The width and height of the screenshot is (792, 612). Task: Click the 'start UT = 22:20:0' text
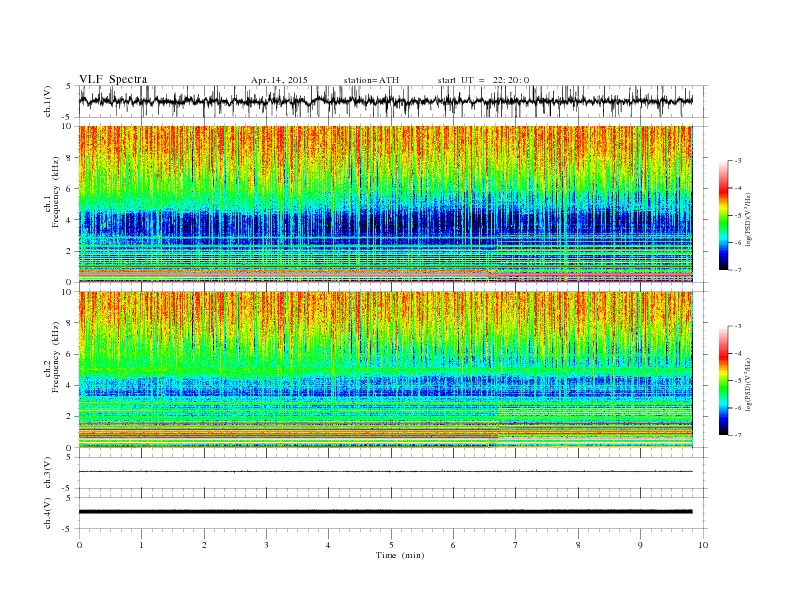click(483, 80)
